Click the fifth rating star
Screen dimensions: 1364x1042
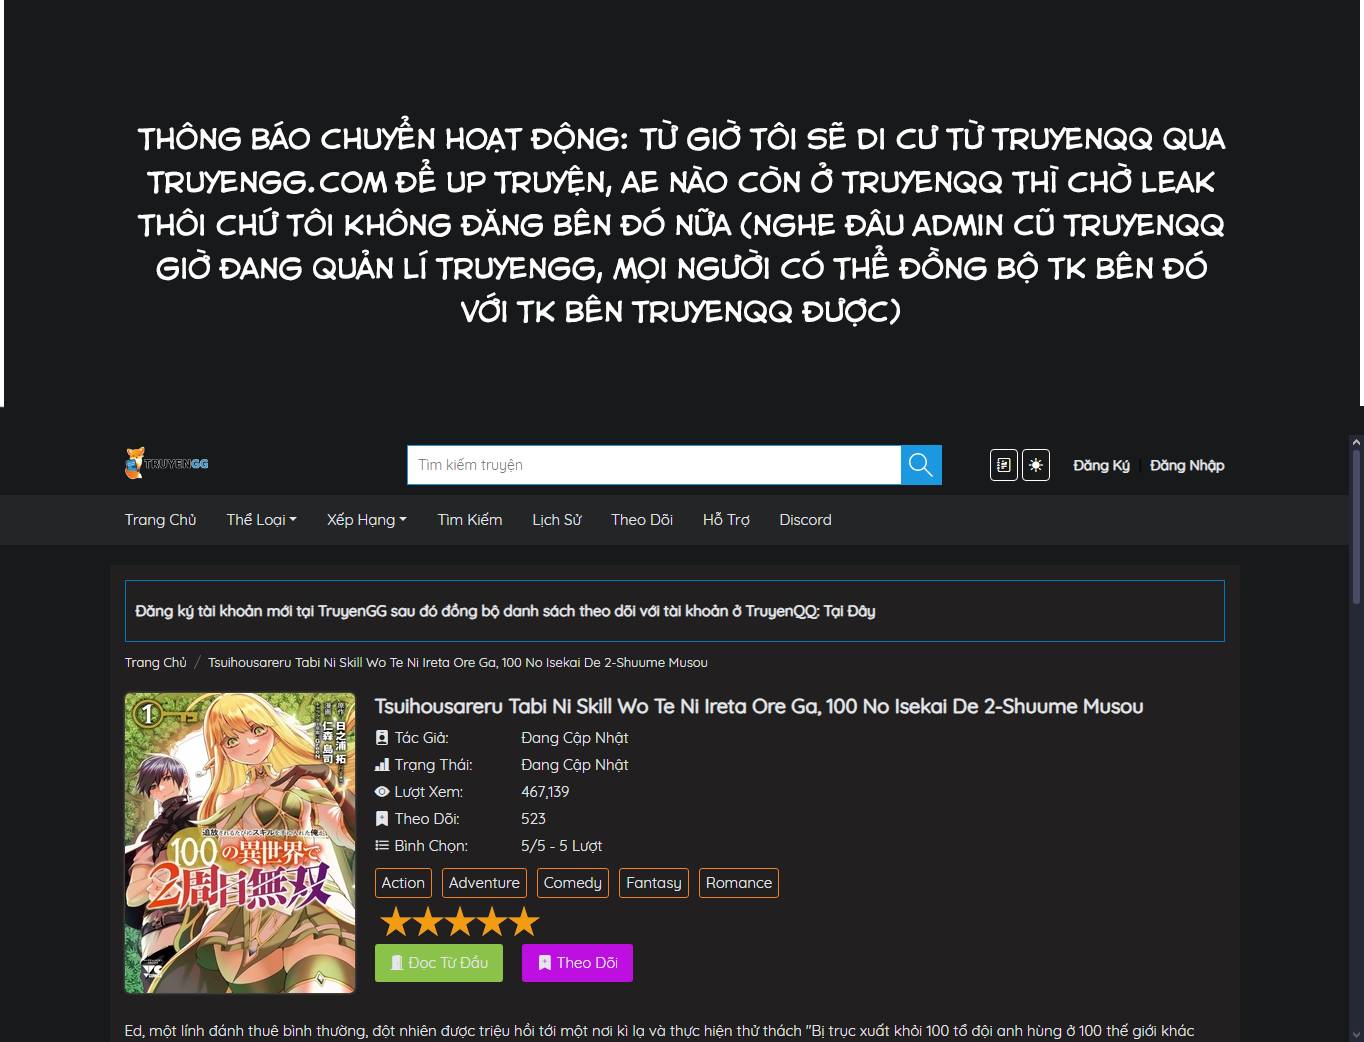pos(524,922)
